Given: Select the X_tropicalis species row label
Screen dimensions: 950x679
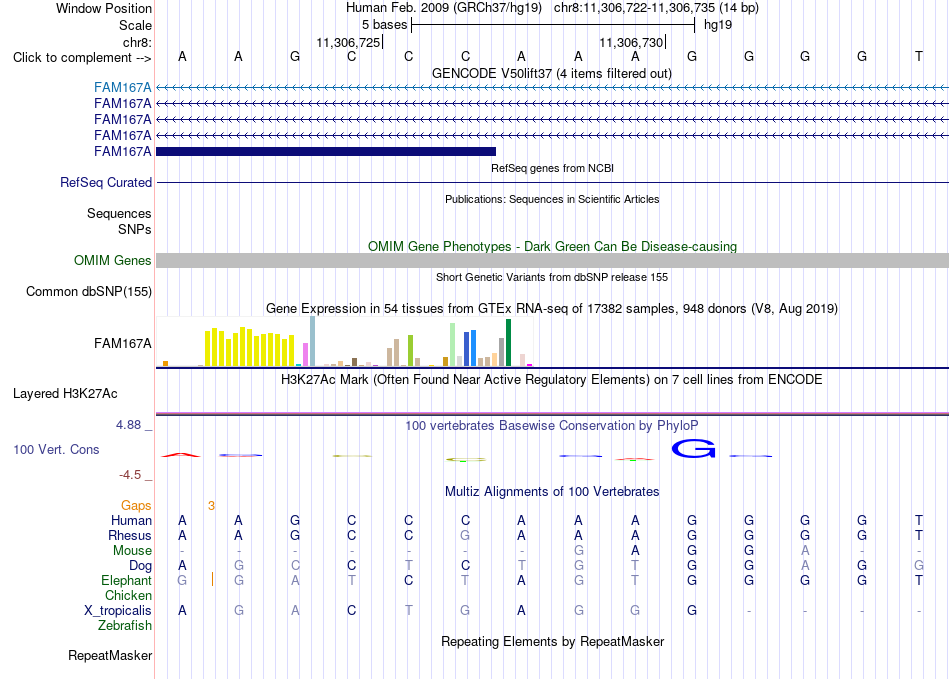Looking at the screenshot, I should click(x=118, y=611).
